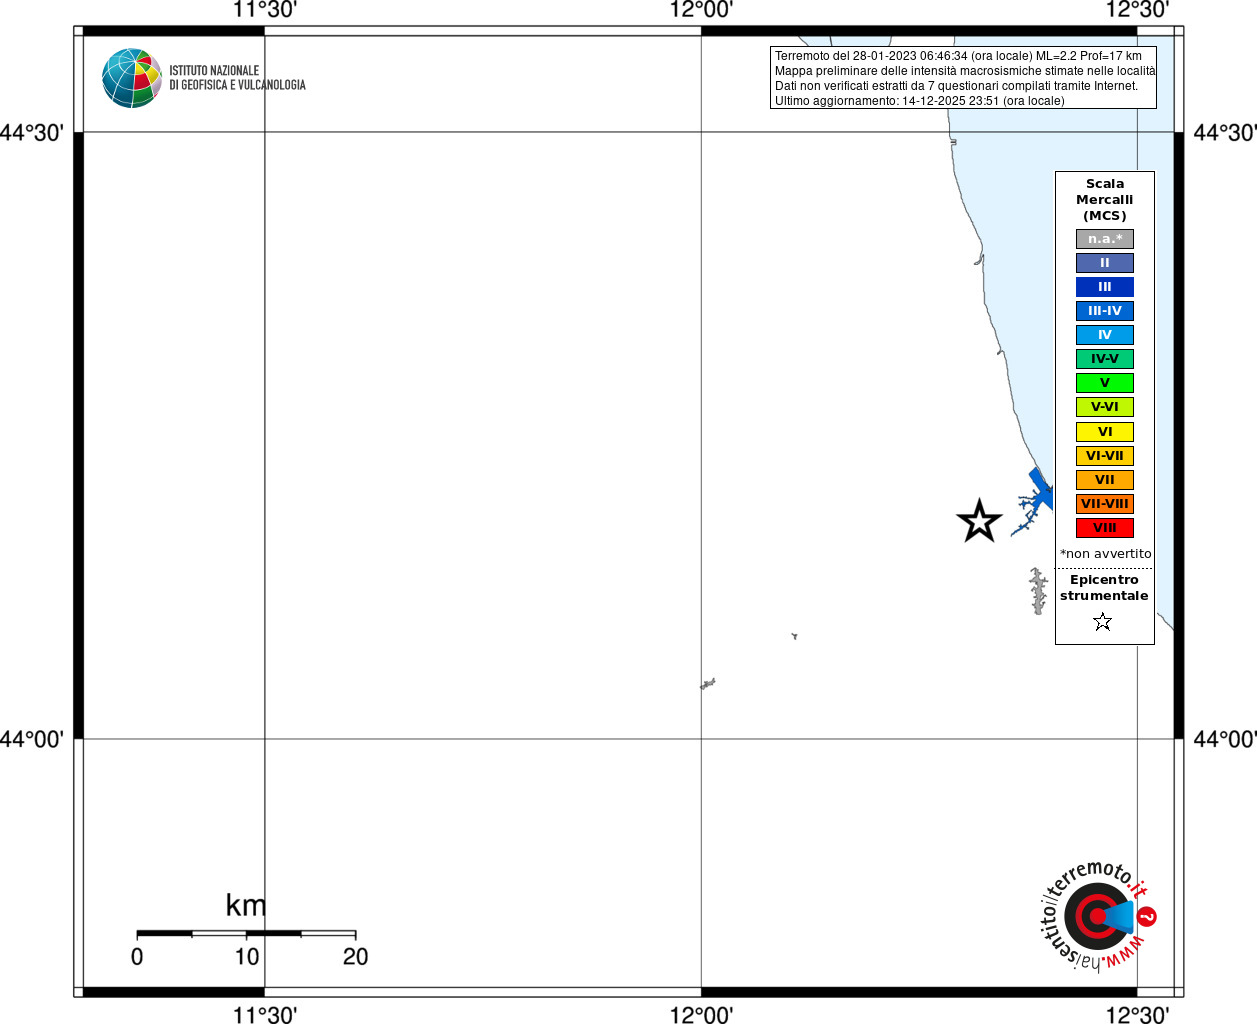Click the Mappa preliminare delle intensità line
Viewport: 1257px width, 1024px height.
tap(965, 71)
